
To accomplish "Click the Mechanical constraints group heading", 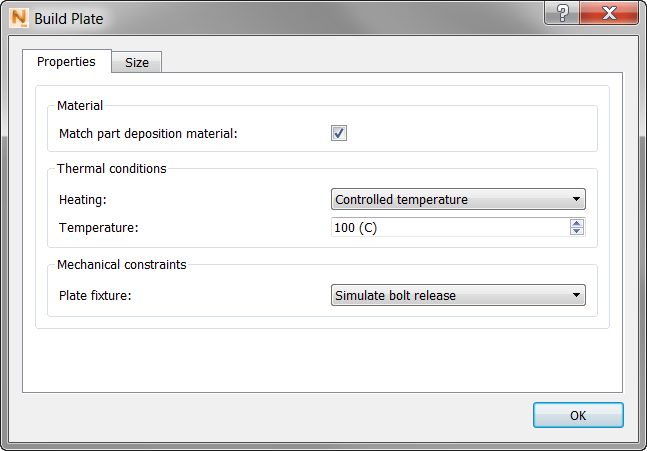I will point(121,264).
